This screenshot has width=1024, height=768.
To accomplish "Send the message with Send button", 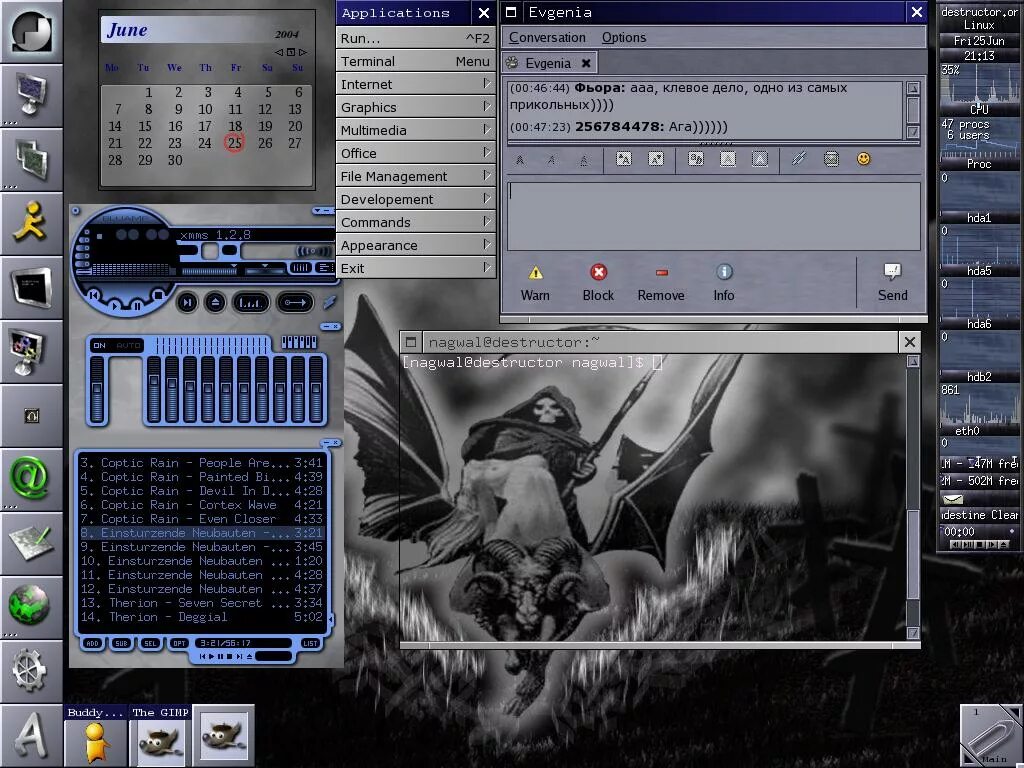I will tap(892, 283).
